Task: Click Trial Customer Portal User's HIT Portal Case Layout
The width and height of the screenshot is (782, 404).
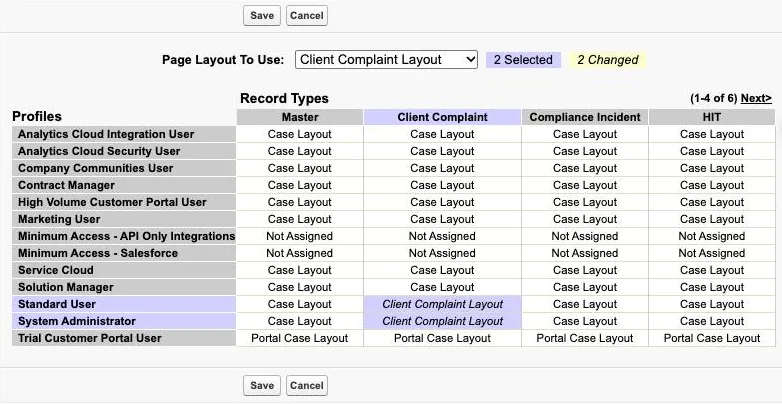Action: 712,338
